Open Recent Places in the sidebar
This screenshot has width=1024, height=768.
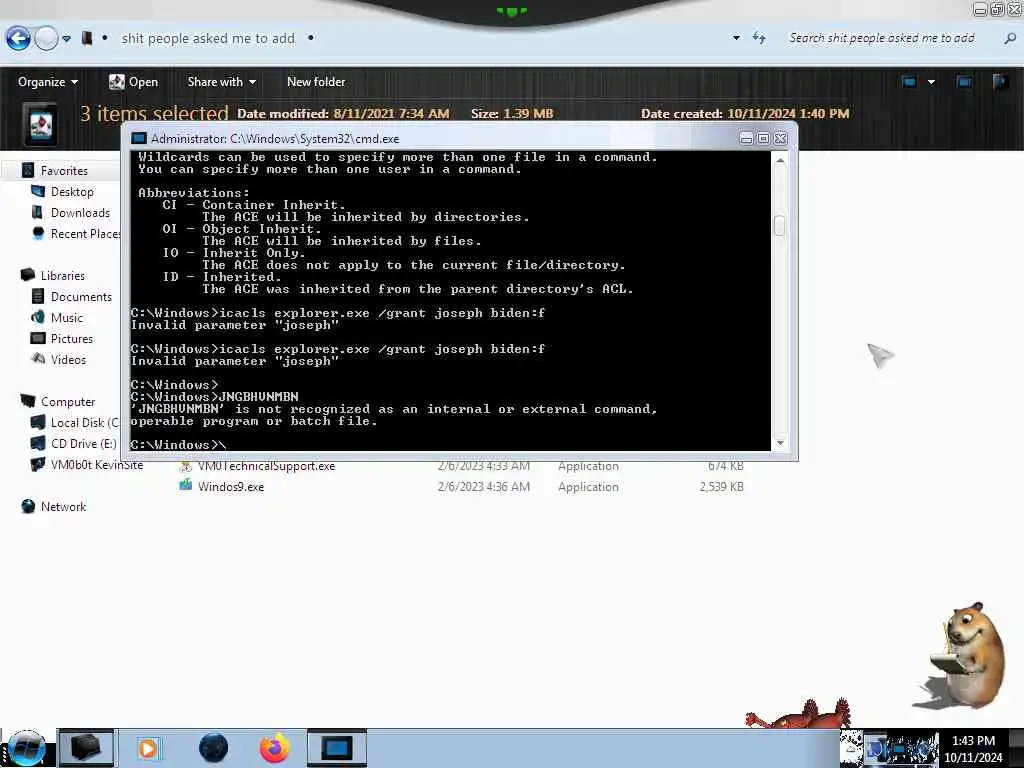pos(85,233)
